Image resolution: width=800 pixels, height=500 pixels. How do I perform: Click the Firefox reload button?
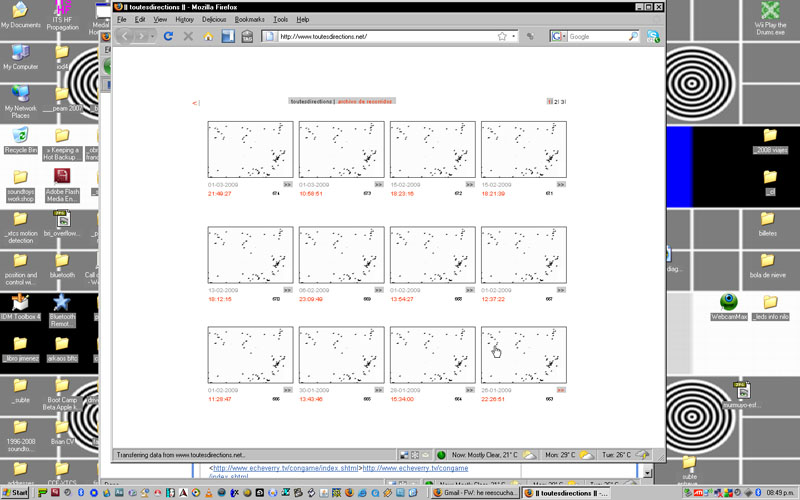168,36
